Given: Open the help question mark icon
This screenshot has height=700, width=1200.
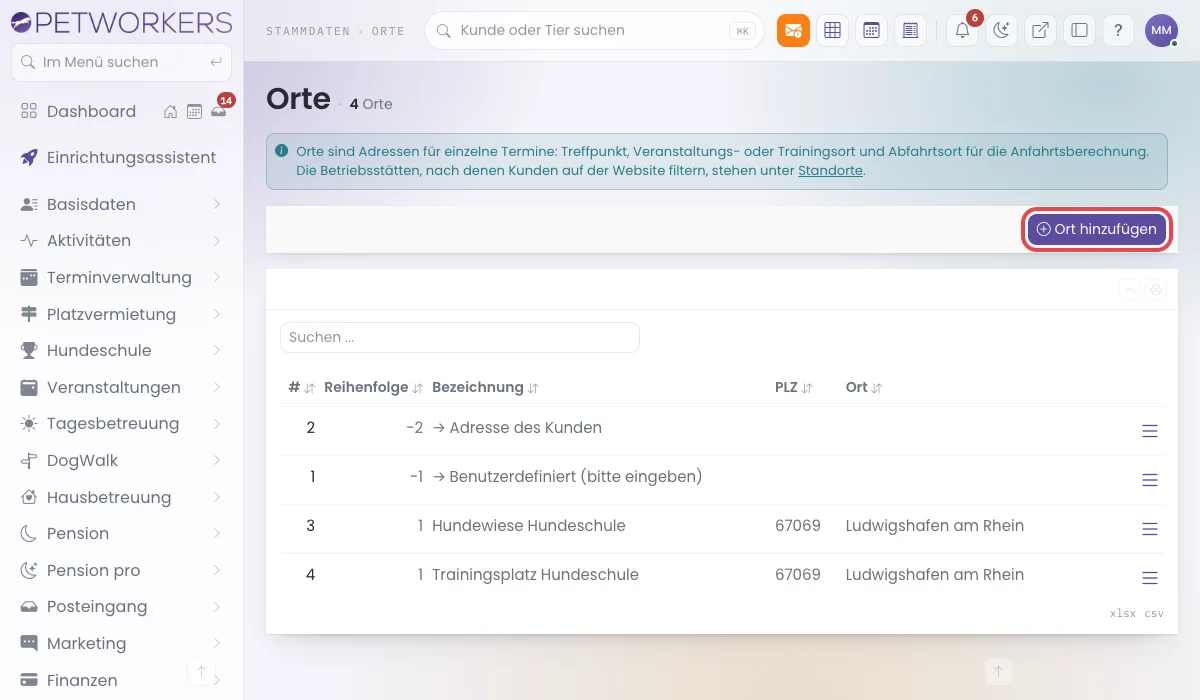Looking at the screenshot, I should coord(1118,31).
